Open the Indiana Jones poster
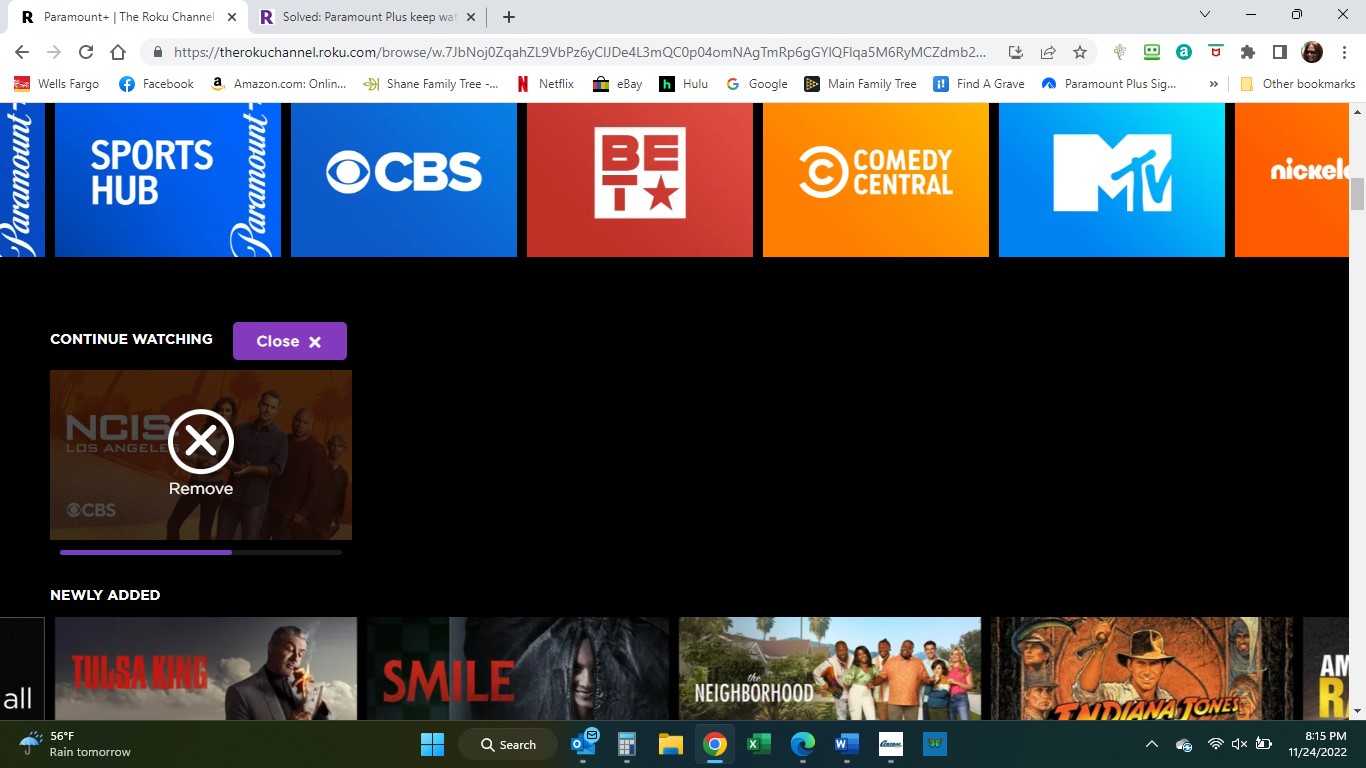Screen dimensions: 1366x768 click(x=1142, y=668)
